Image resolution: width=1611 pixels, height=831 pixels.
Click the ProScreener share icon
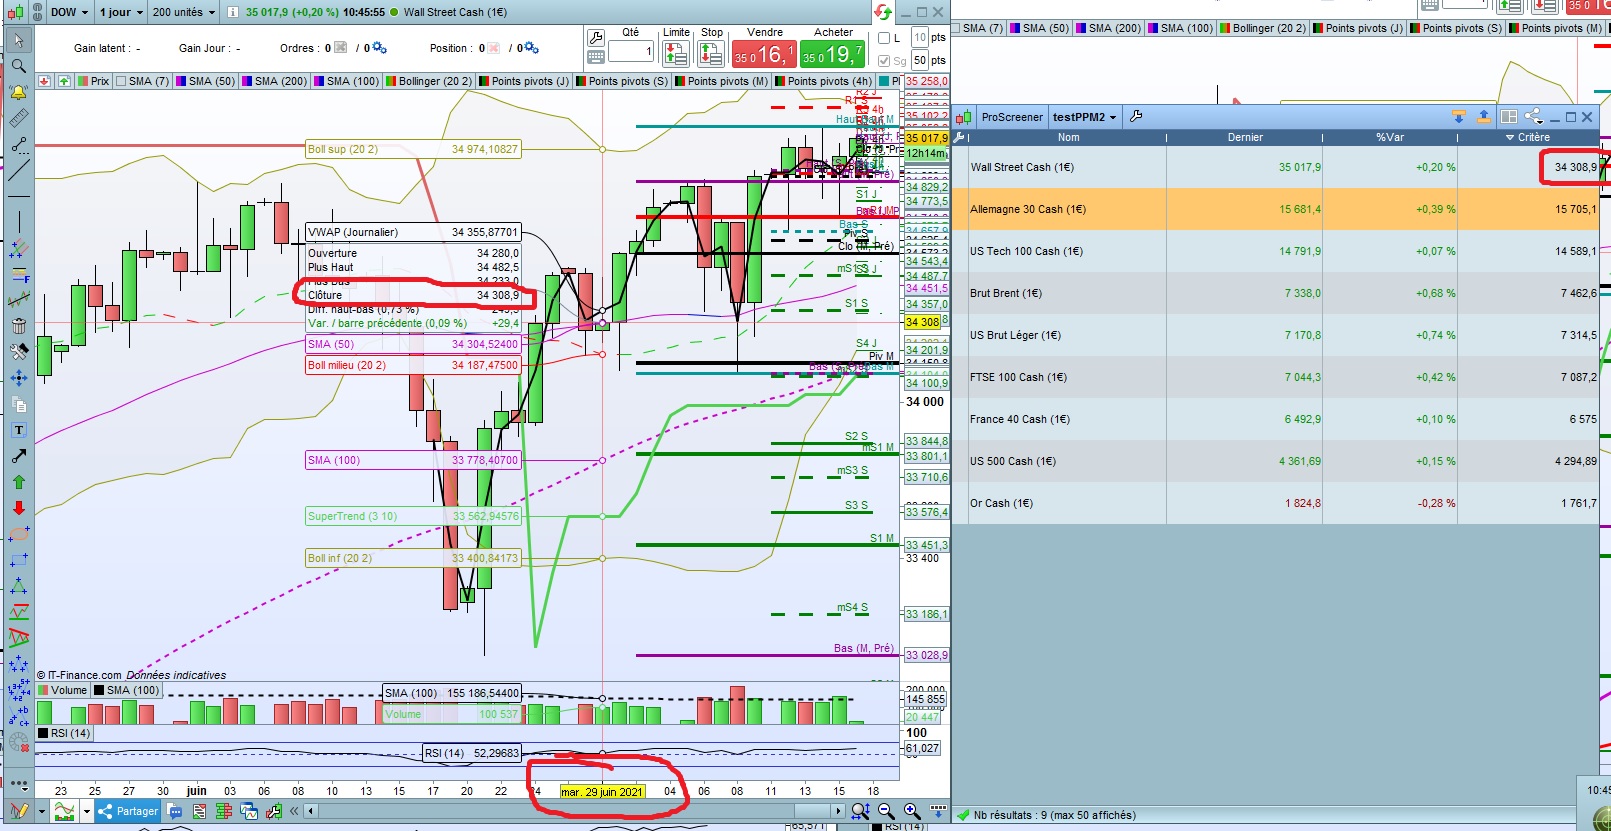coord(1533,117)
